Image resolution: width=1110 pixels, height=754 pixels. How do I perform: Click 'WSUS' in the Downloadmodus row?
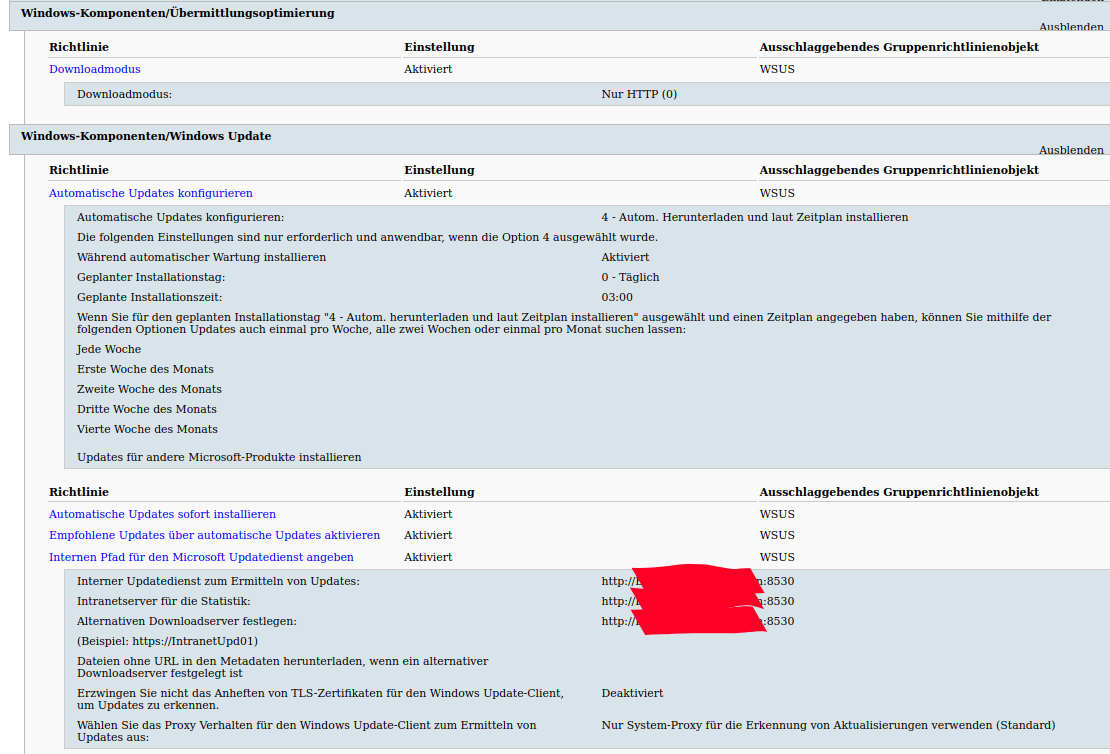tap(777, 69)
